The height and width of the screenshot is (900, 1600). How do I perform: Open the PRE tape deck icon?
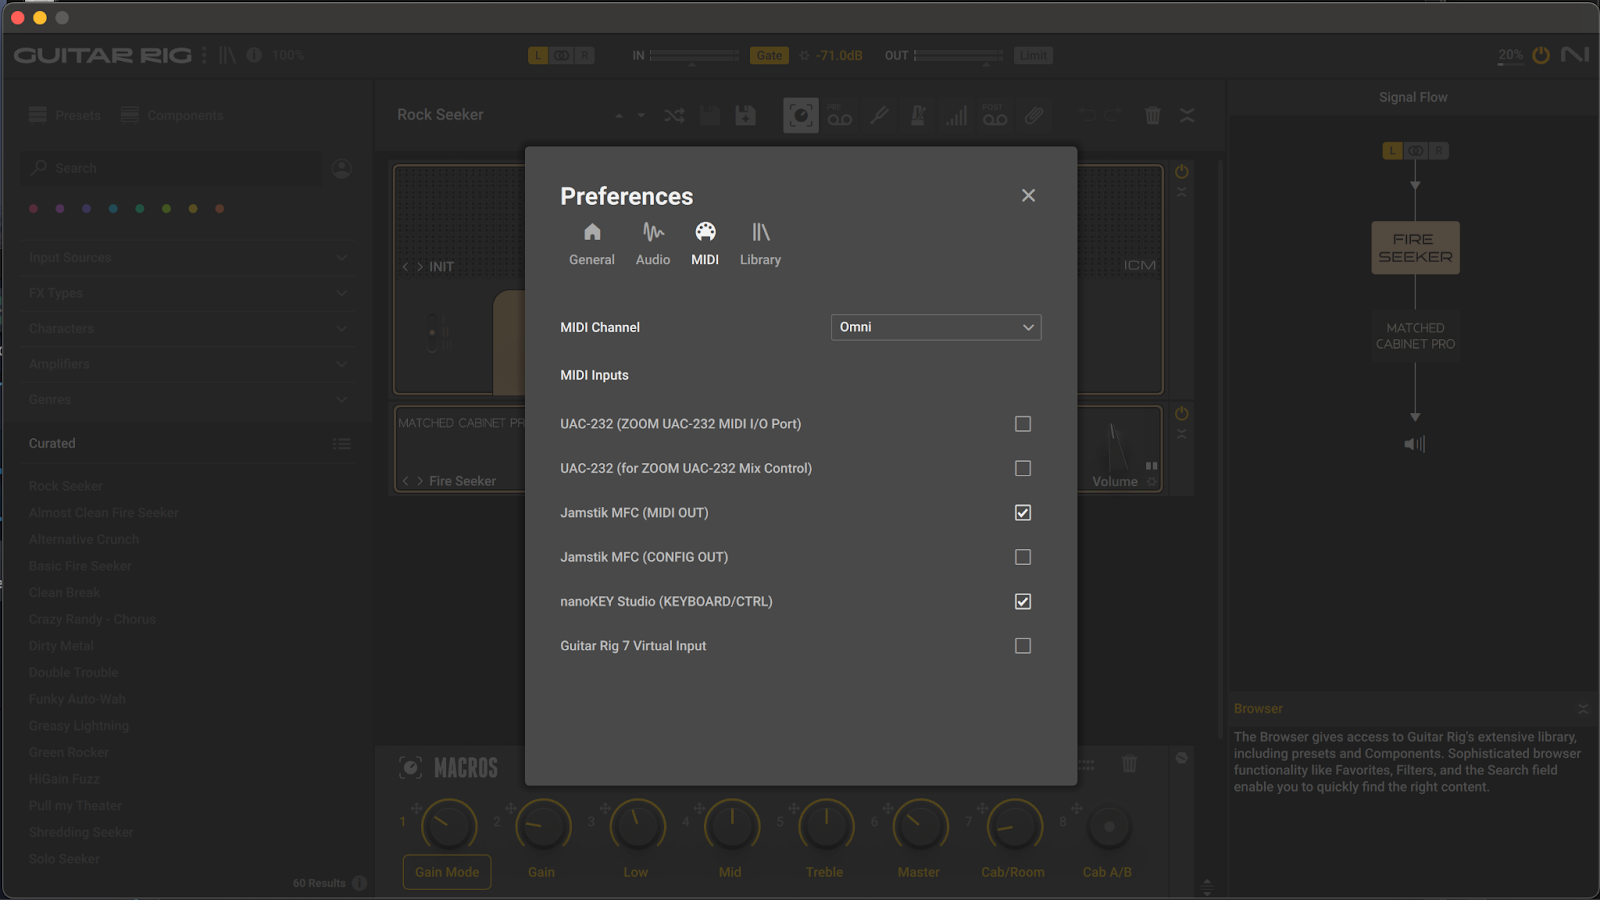click(840, 116)
